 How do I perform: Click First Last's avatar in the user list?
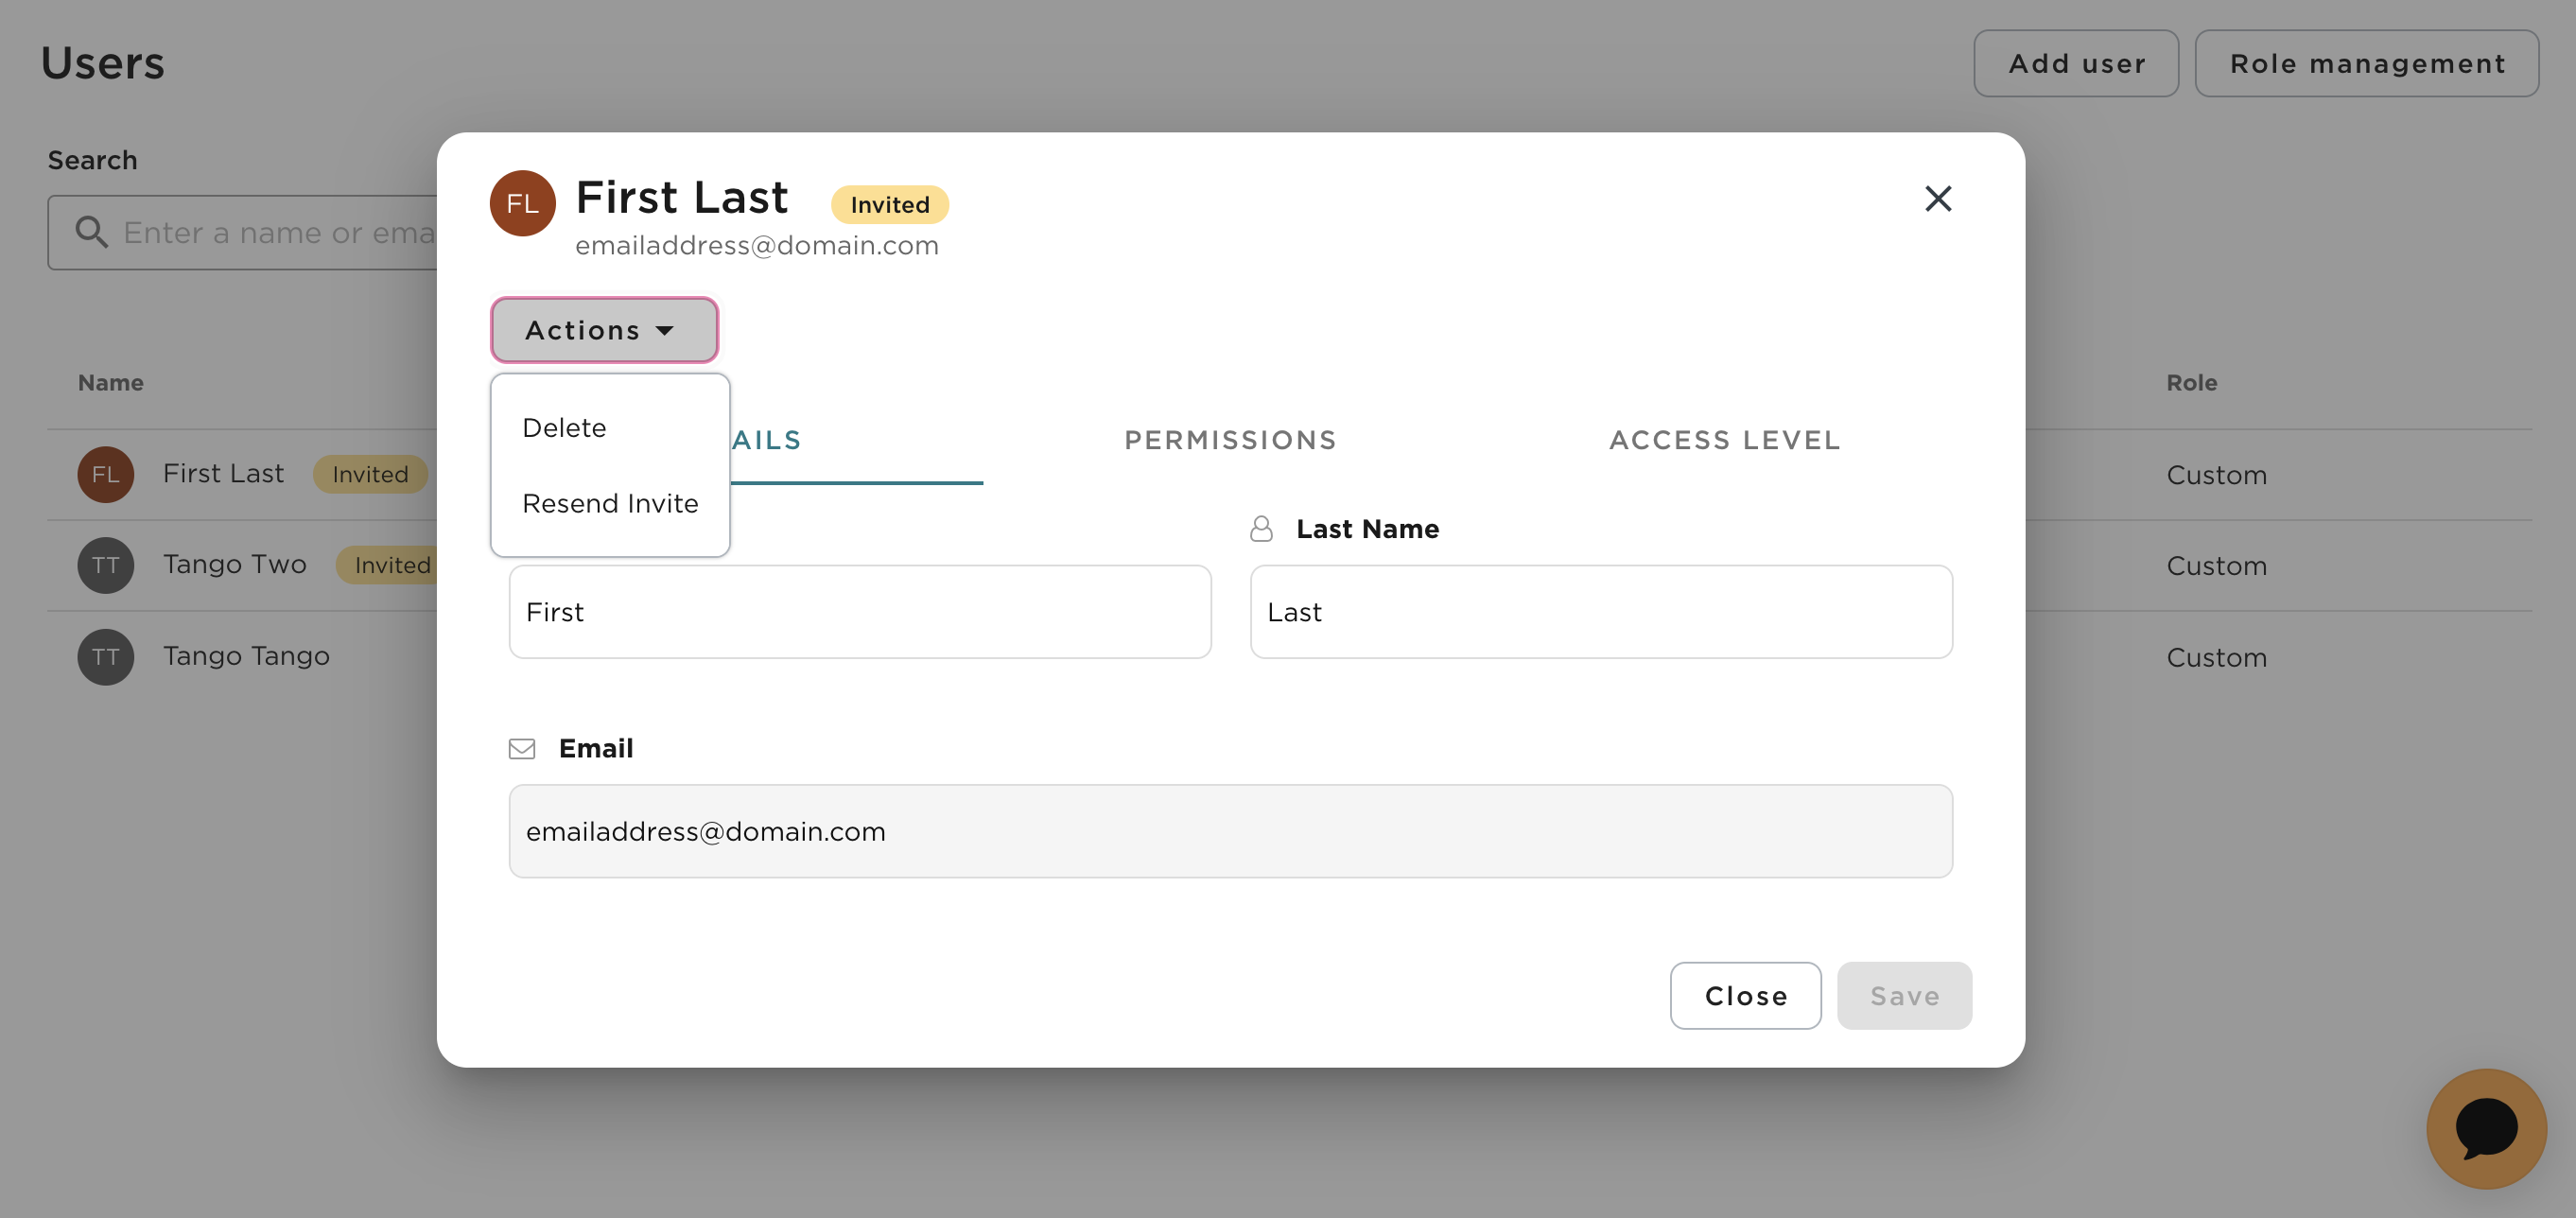[104, 474]
